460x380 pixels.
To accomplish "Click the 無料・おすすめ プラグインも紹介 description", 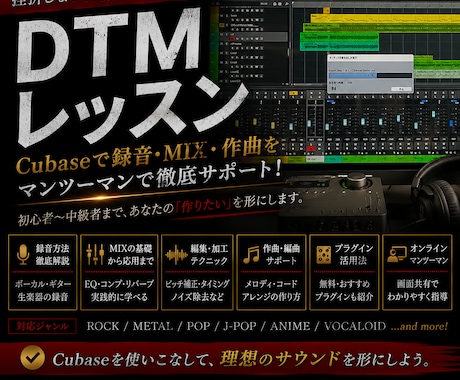I will 344,290.
